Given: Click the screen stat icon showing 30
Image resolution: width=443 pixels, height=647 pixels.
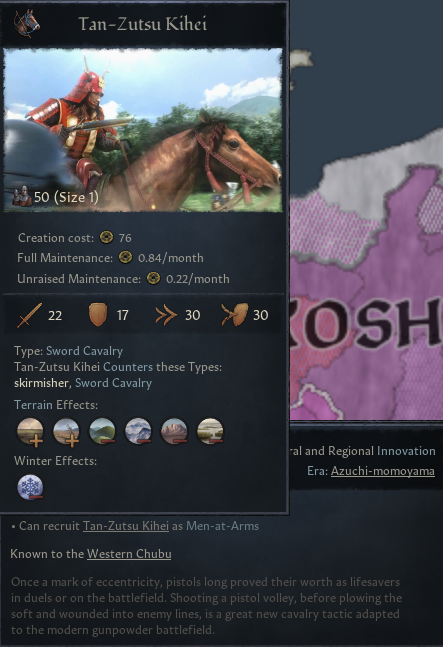Looking at the screenshot, I should (235, 315).
